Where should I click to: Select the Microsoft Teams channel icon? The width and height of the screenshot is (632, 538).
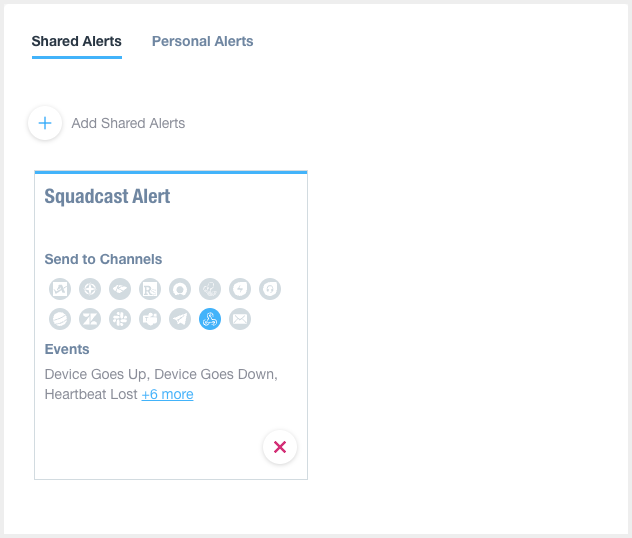(x=150, y=319)
